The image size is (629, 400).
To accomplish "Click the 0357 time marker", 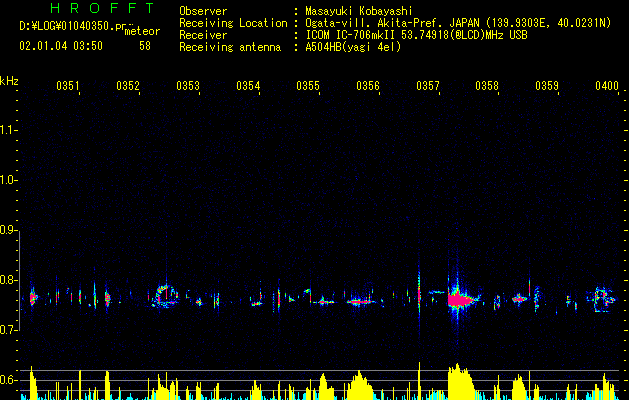I will (x=428, y=86).
